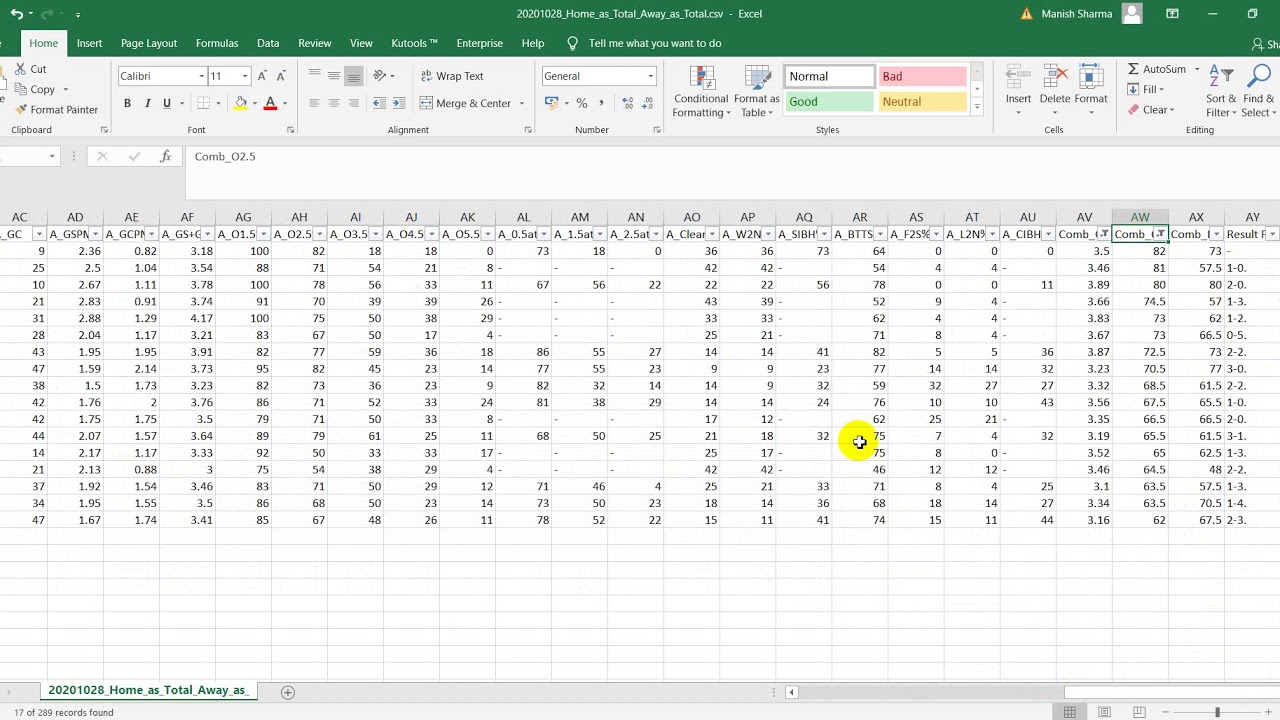Click Top Align icon
The height and width of the screenshot is (720, 1280).
point(315,76)
